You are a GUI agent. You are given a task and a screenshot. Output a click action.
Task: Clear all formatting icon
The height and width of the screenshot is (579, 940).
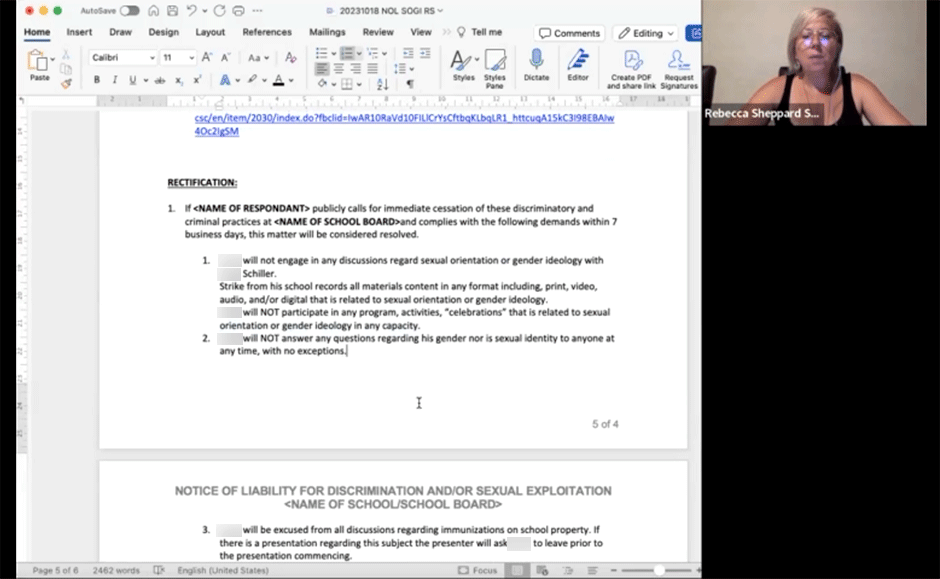(291, 58)
